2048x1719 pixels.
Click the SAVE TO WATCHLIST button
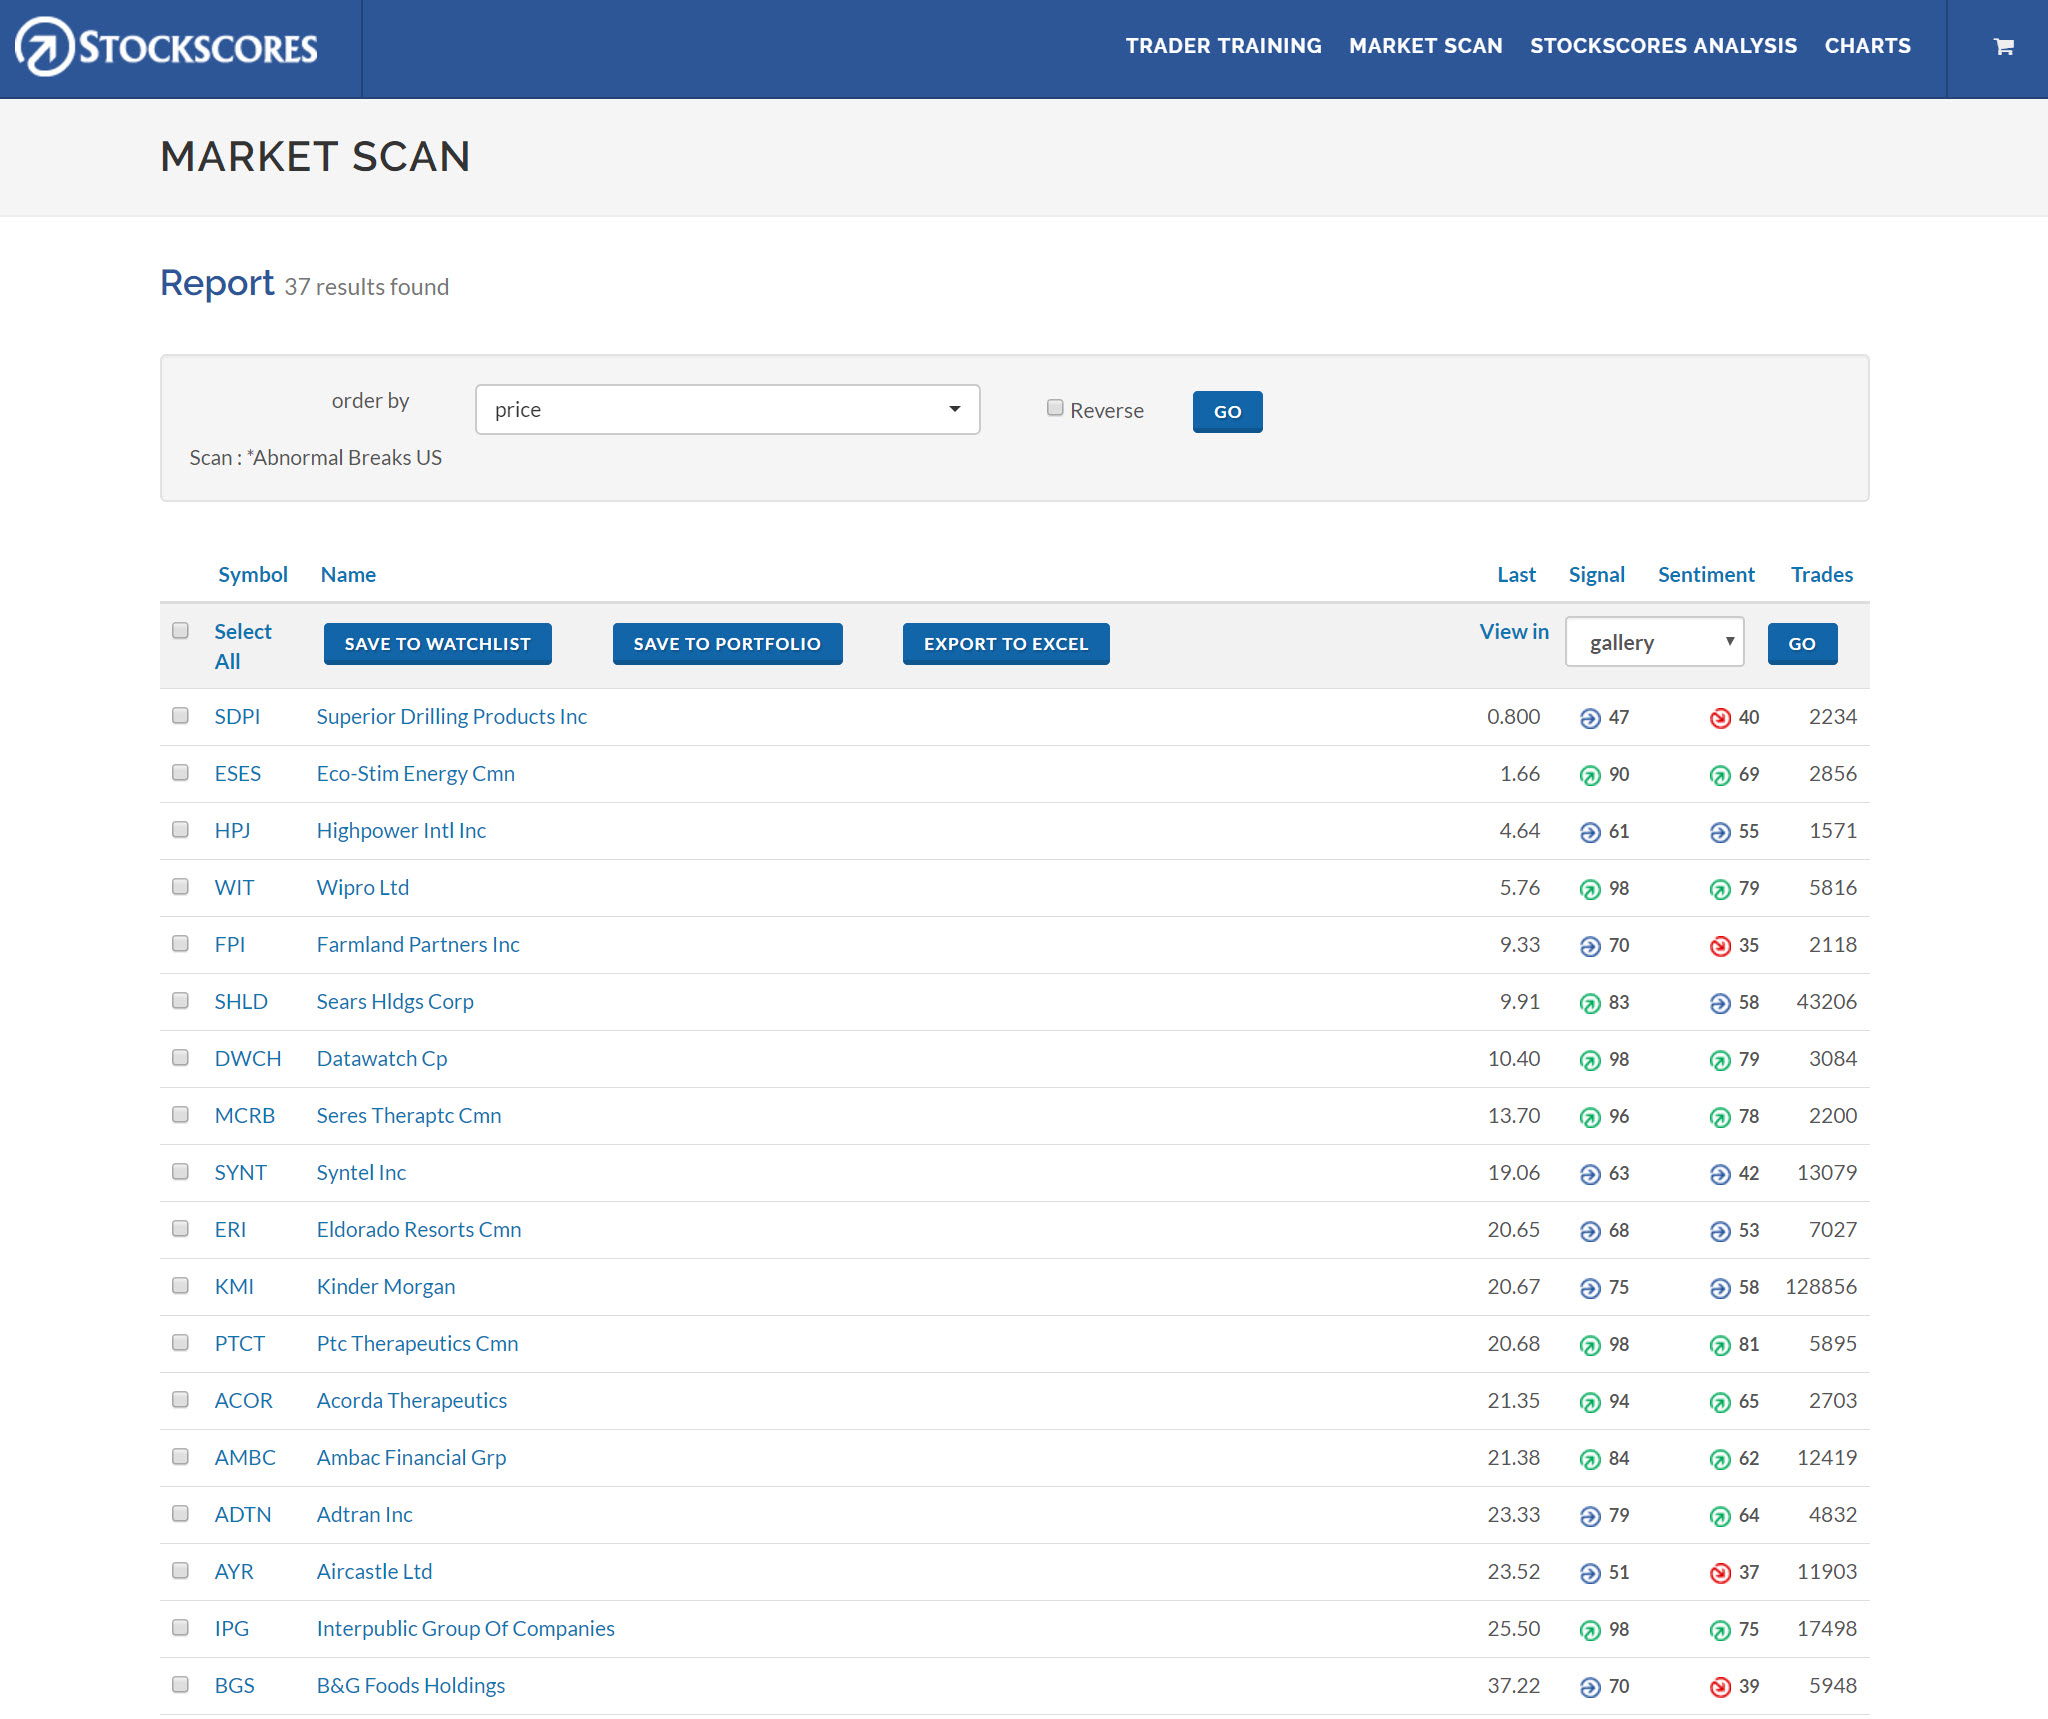click(437, 643)
